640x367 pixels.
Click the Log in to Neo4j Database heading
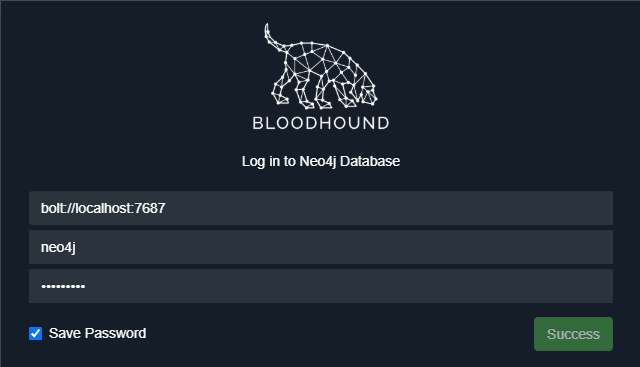coord(321,161)
